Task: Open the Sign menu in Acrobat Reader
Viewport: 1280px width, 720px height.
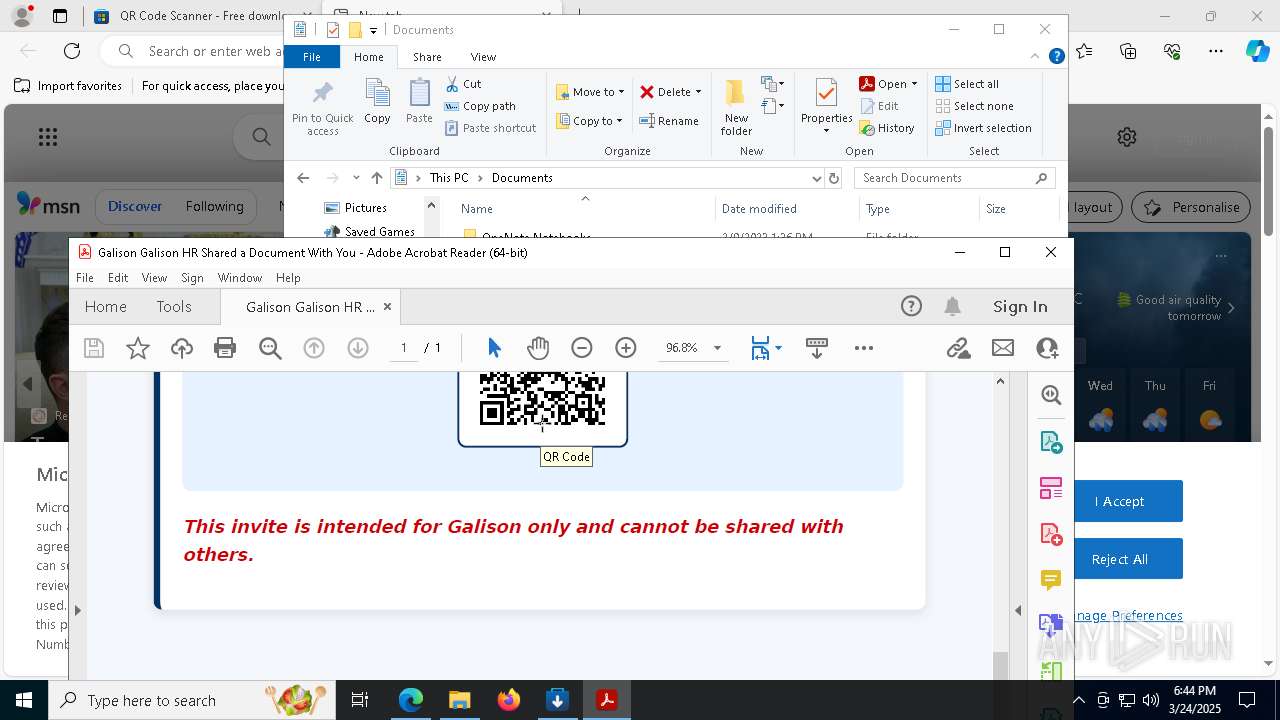Action: coord(192,278)
